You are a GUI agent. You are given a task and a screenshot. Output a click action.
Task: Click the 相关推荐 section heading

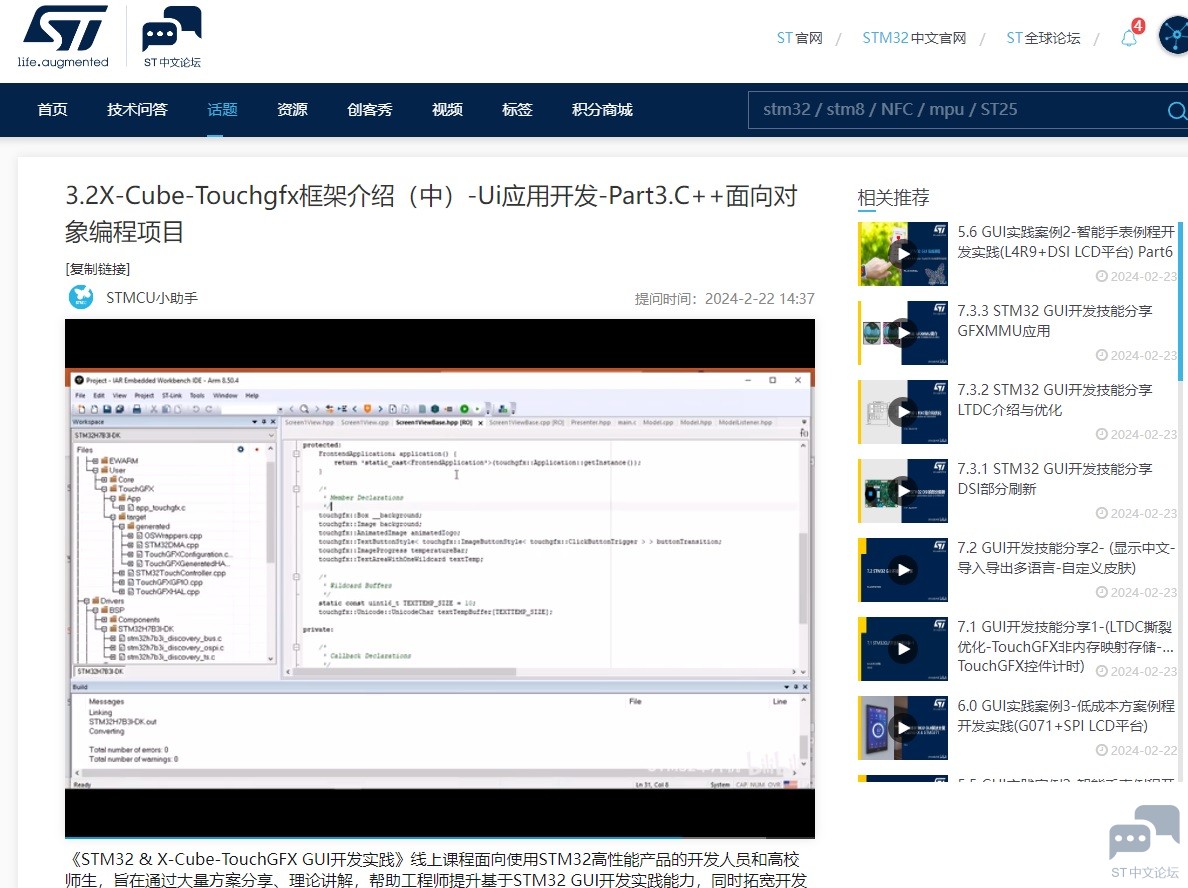(x=893, y=198)
